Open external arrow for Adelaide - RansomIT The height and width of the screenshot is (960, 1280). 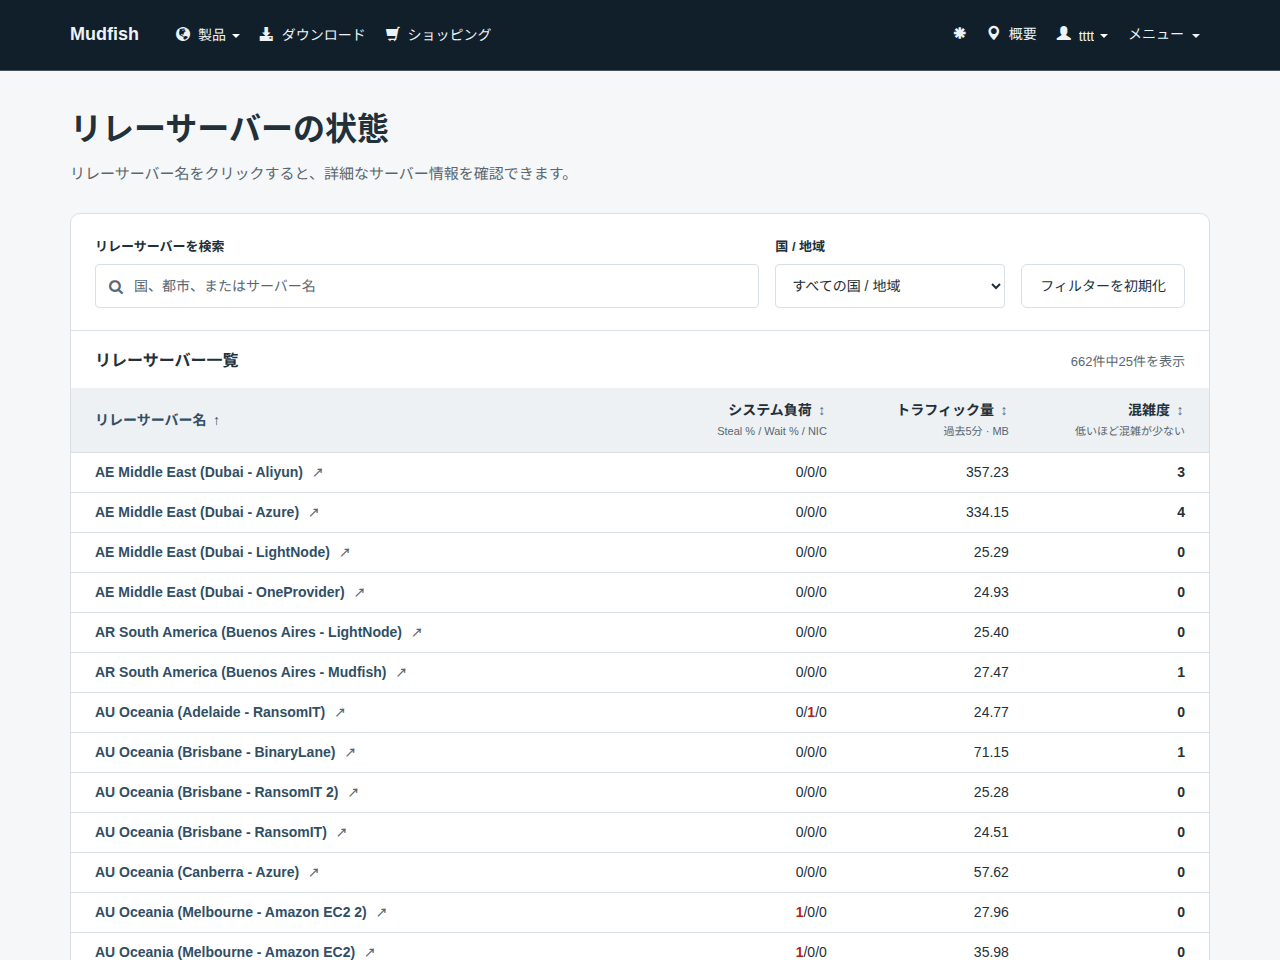(340, 712)
